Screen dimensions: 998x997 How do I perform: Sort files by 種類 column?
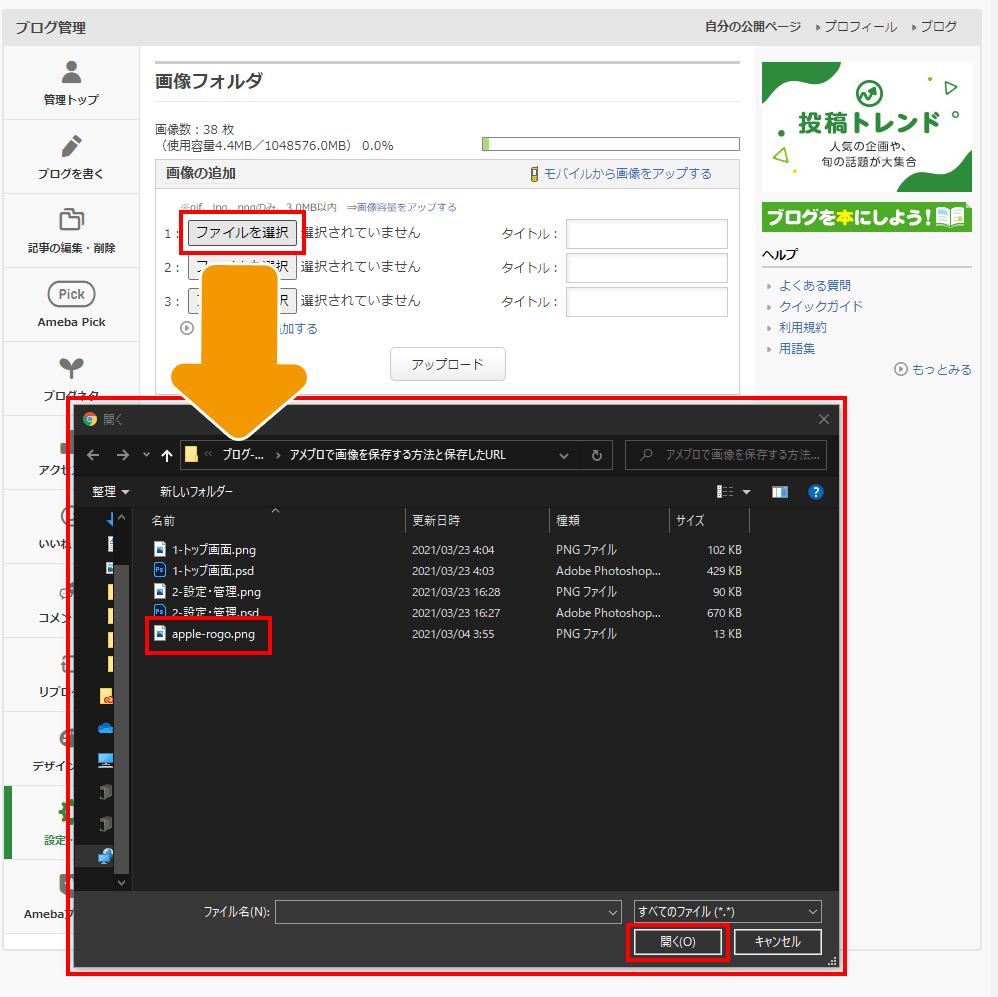tap(608, 521)
